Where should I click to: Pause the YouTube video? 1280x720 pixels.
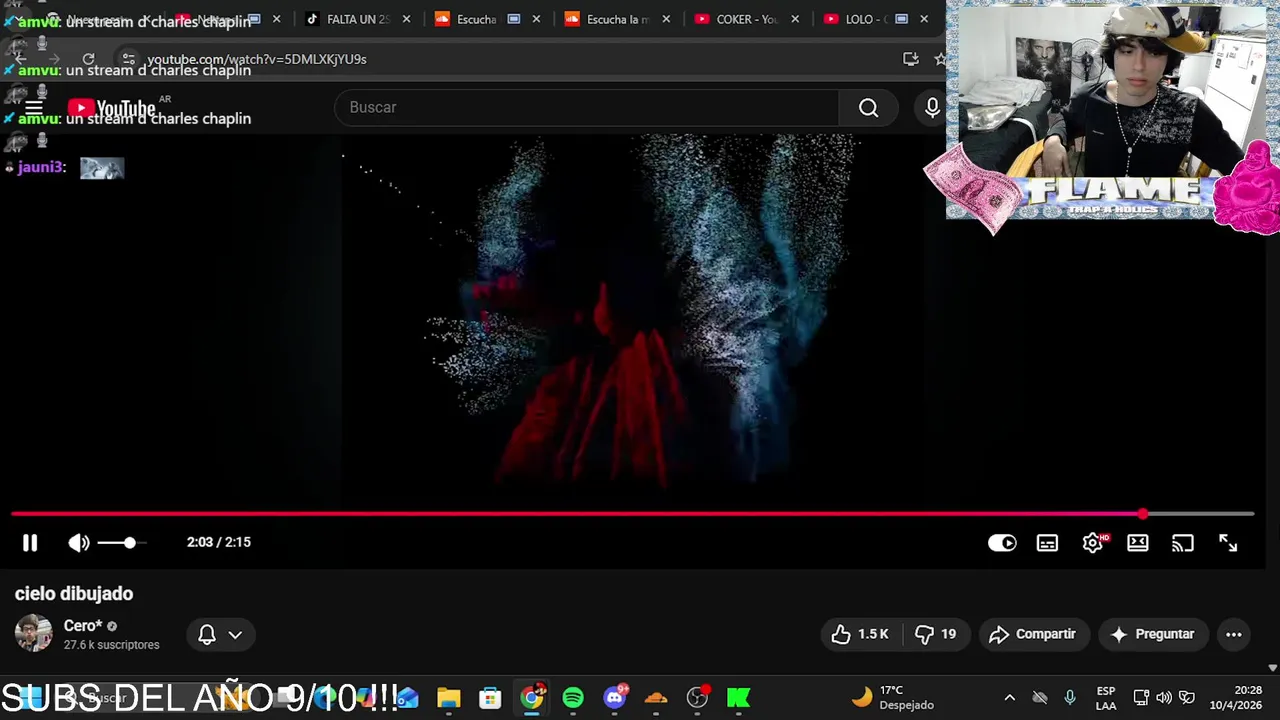click(x=30, y=542)
